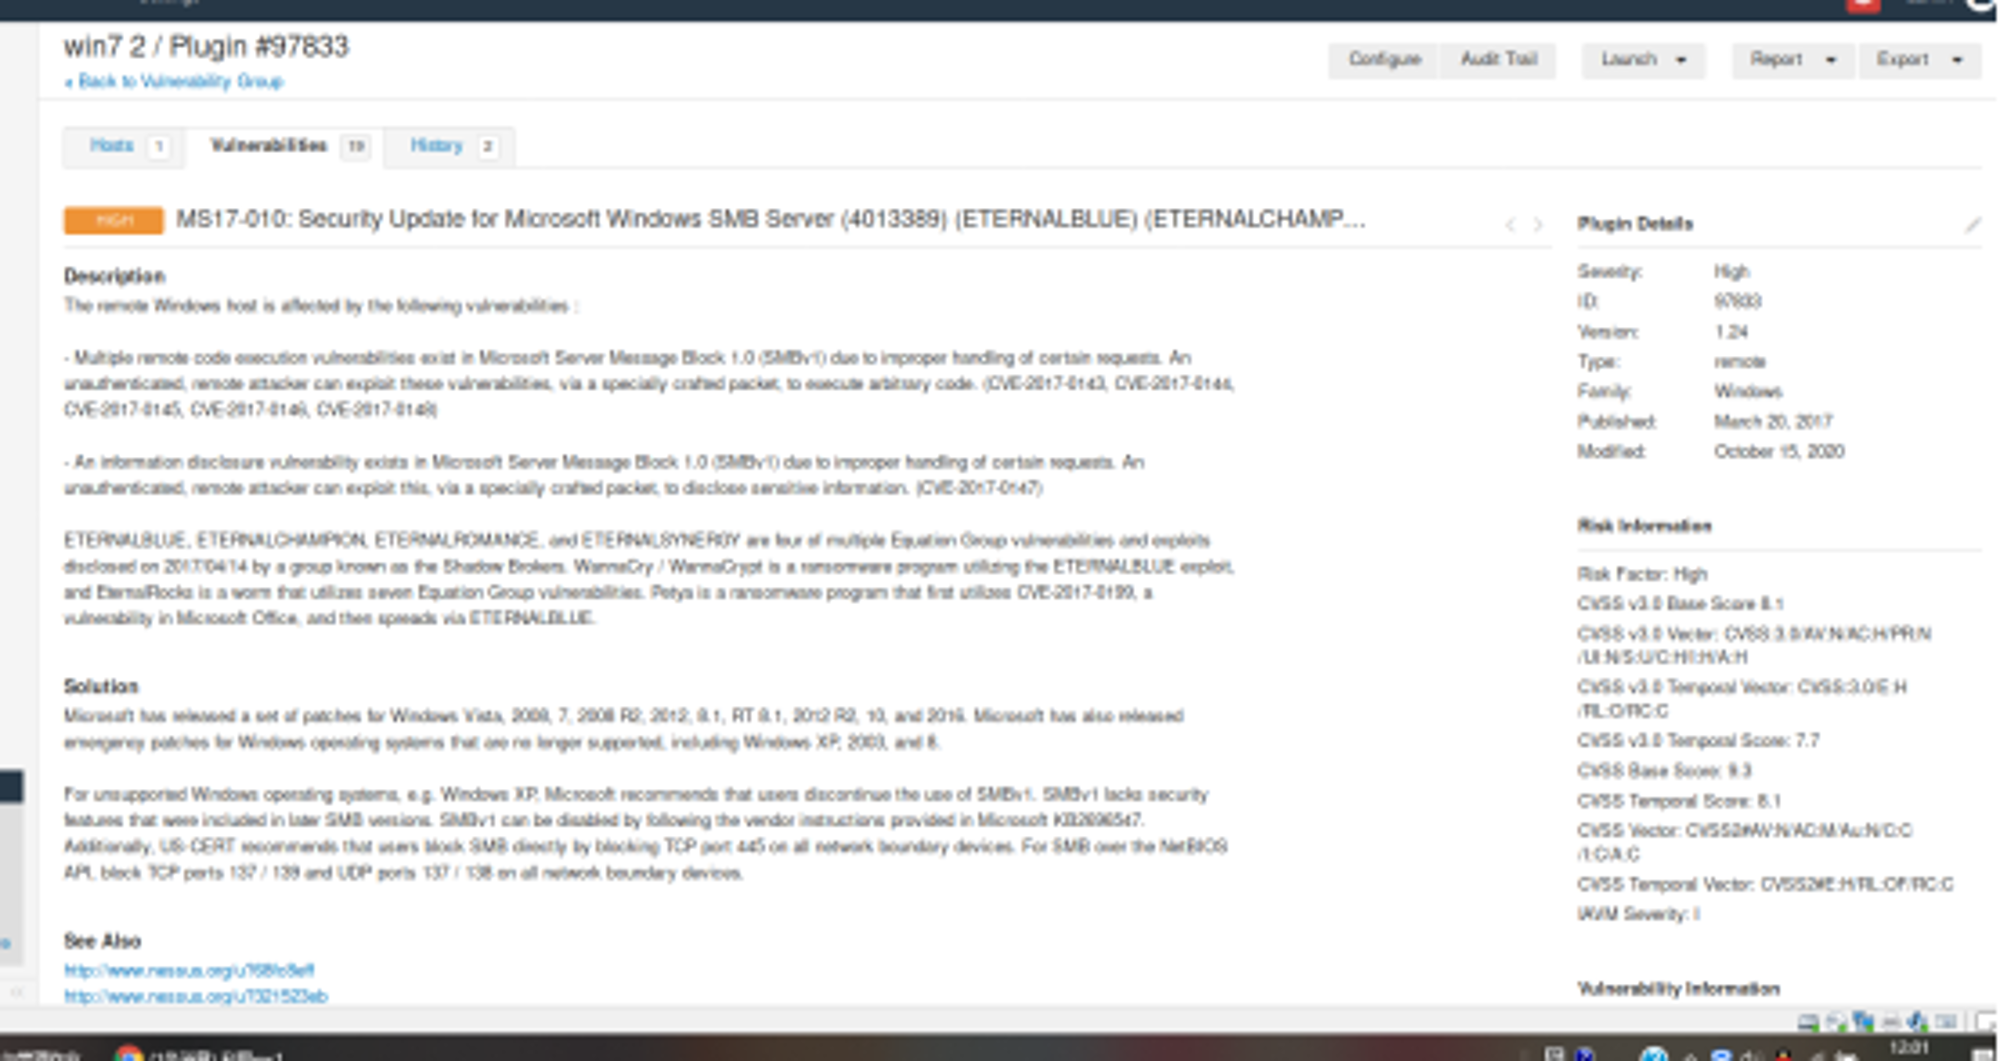Click the 'Risk Factor: High' line

1643,574
